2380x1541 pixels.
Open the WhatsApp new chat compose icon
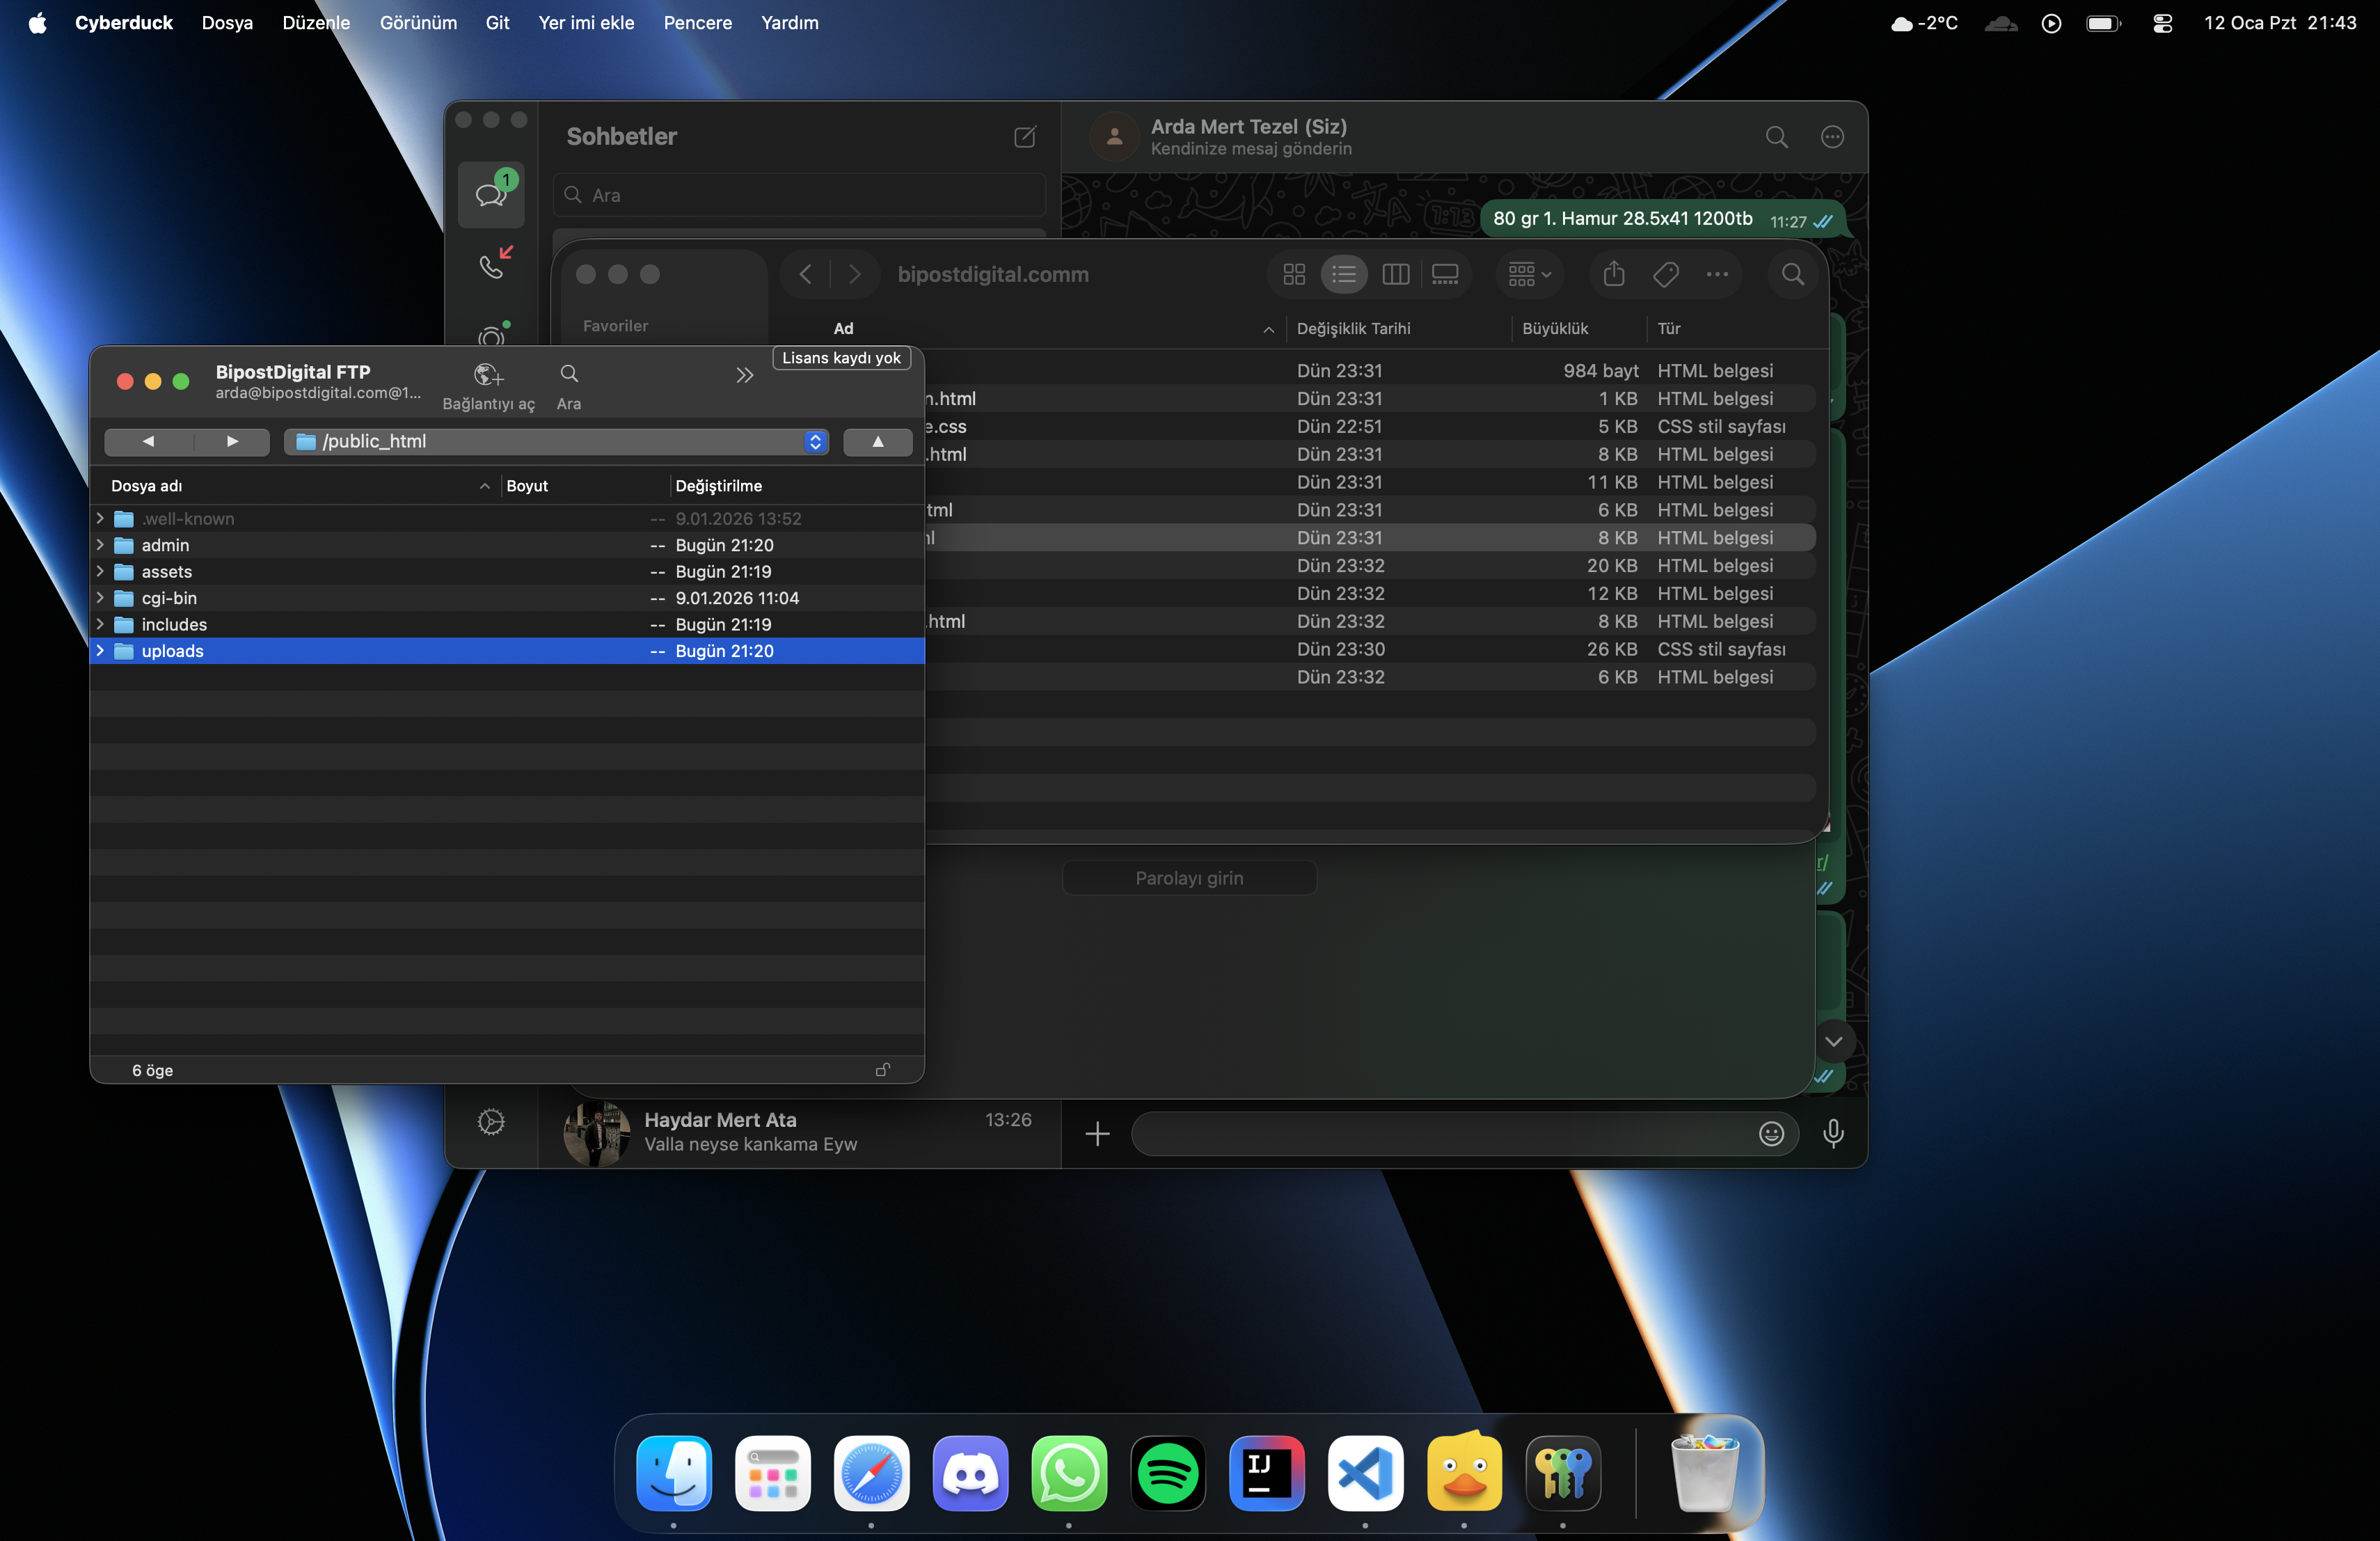click(x=1025, y=137)
